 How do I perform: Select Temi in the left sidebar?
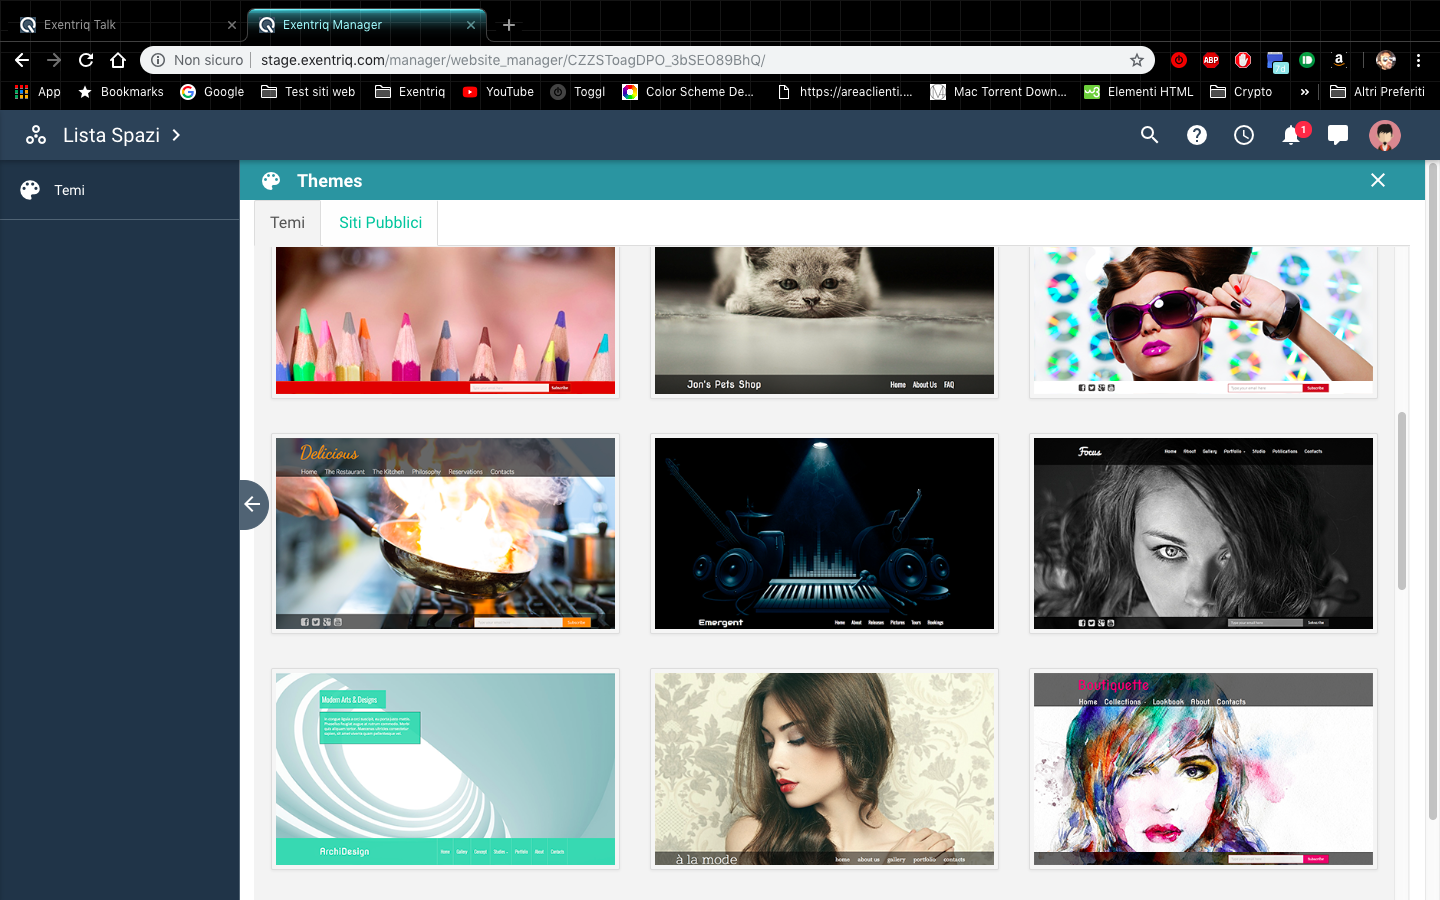pos(69,190)
